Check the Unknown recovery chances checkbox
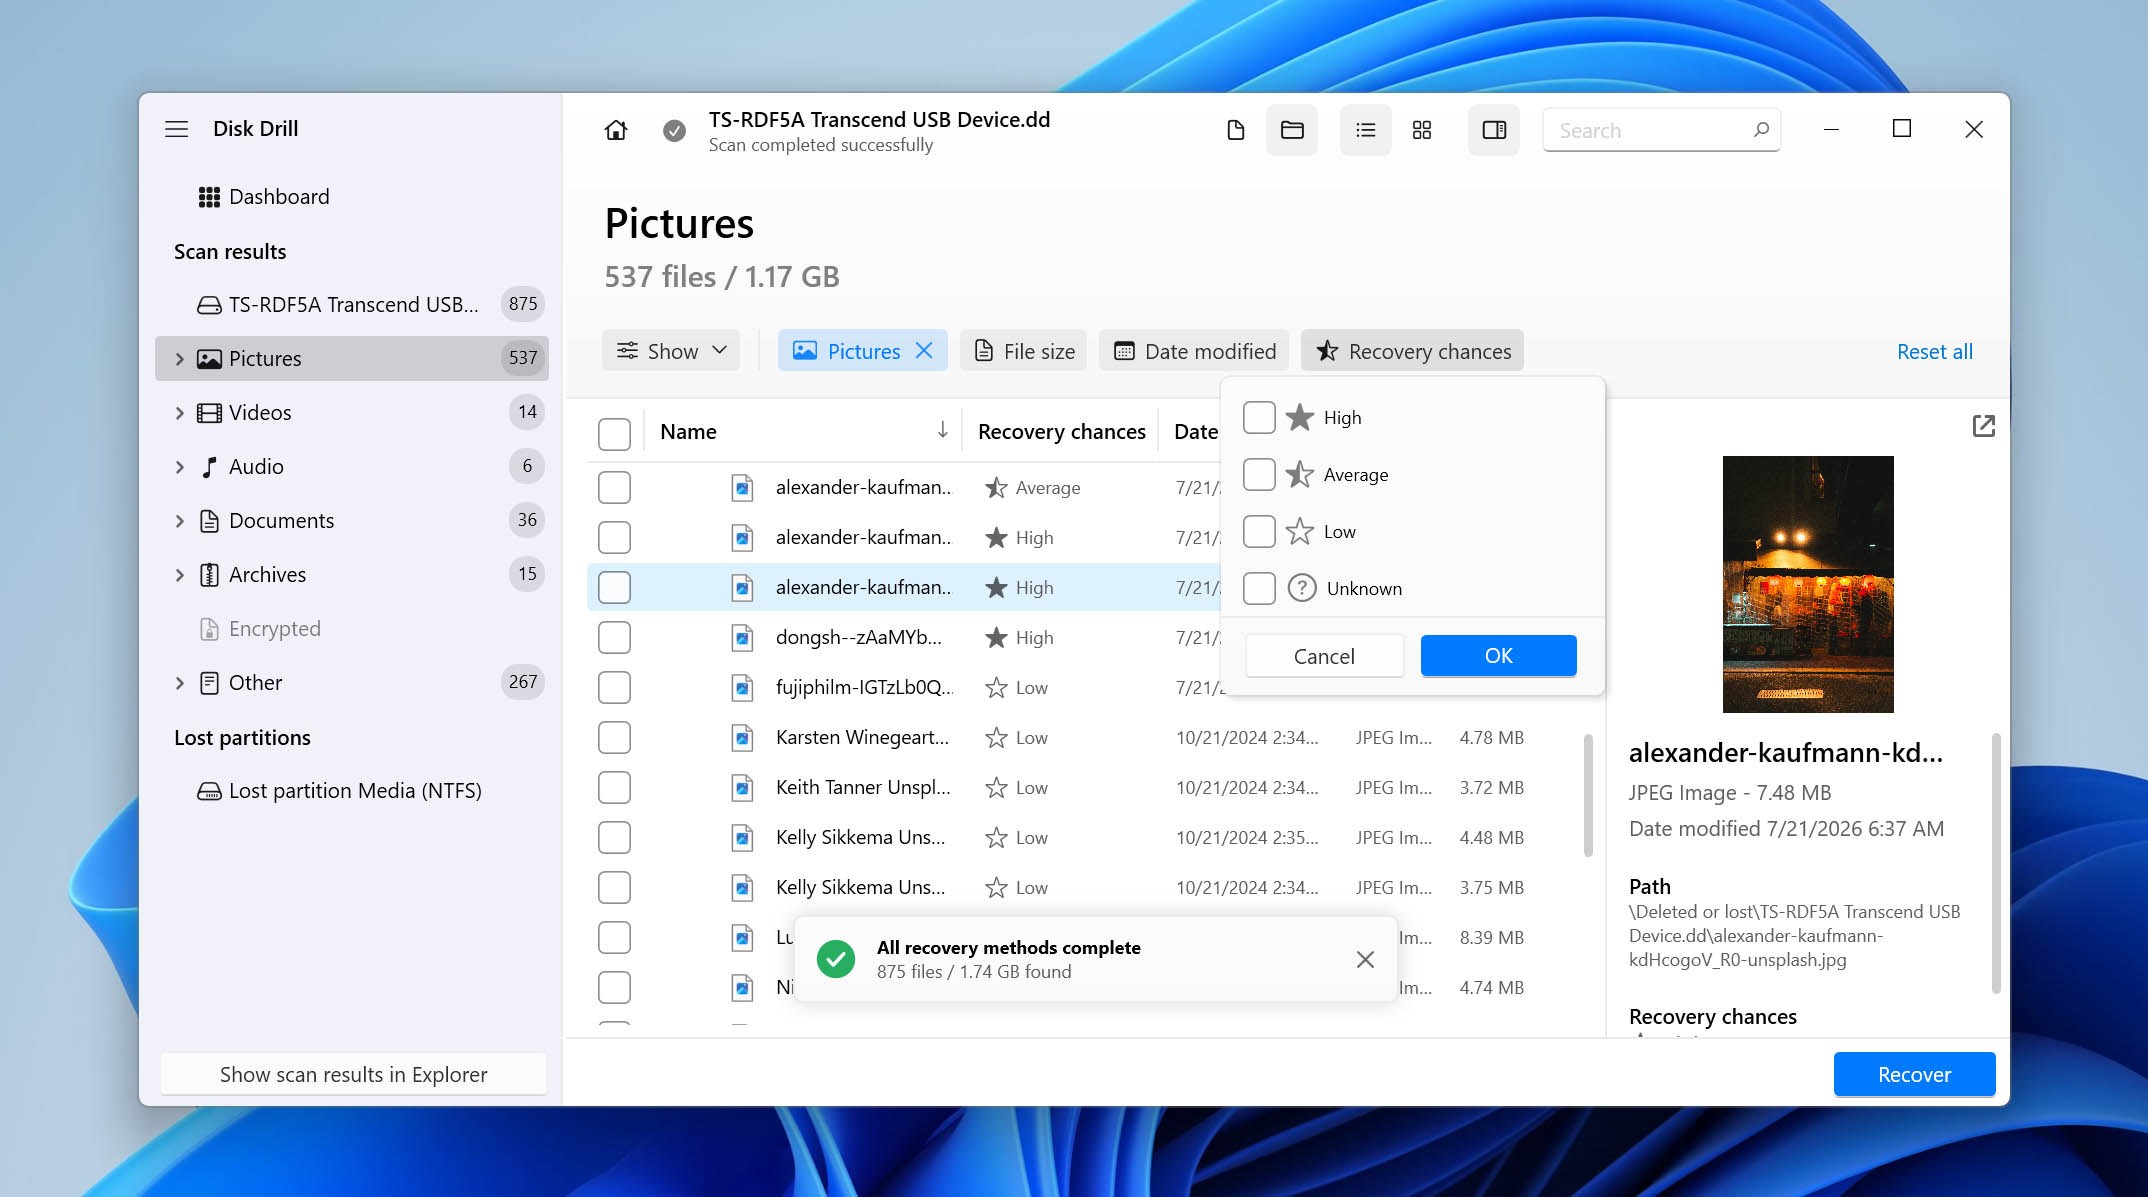Image resolution: width=2148 pixels, height=1197 pixels. point(1259,588)
